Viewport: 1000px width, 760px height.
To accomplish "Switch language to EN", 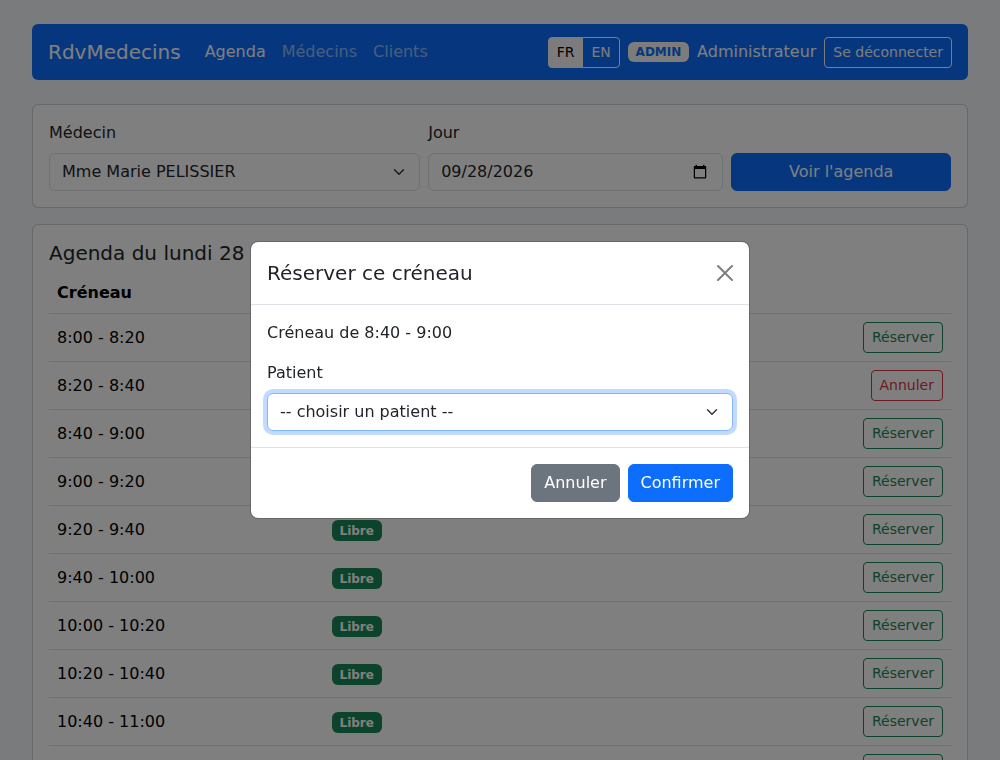I will click(x=601, y=52).
